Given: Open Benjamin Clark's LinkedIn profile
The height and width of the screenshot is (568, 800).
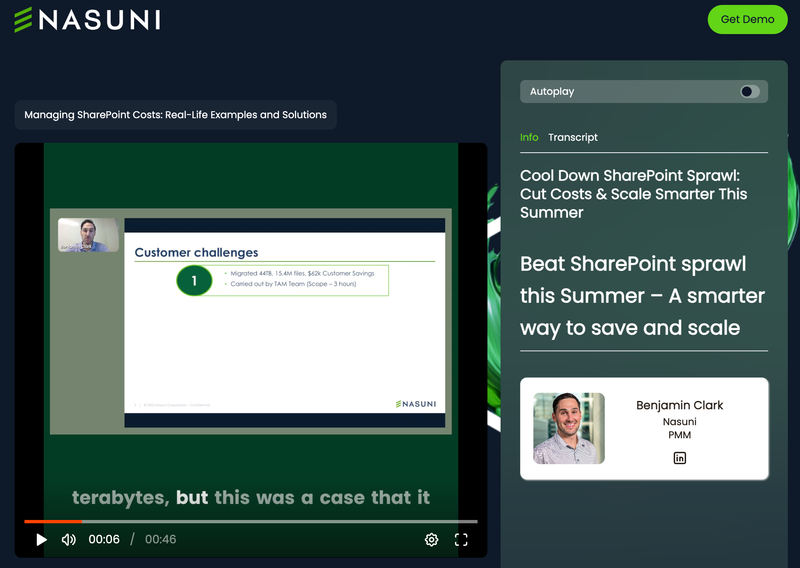Looking at the screenshot, I should click(x=680, y=458).
